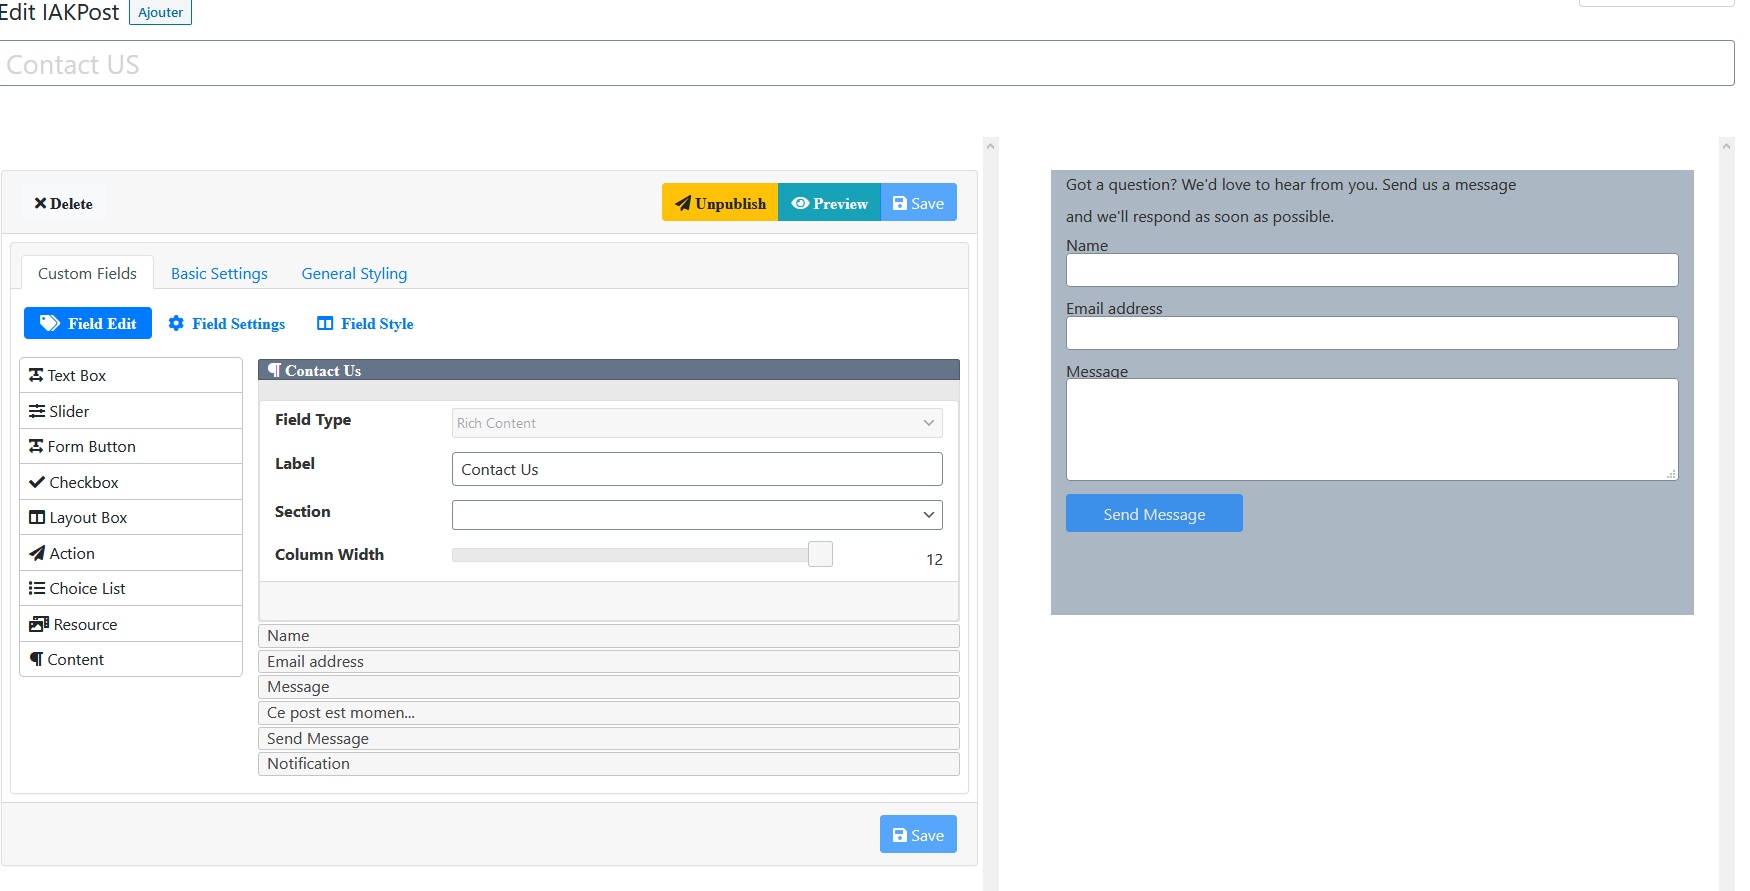Click the Choice List icon
1750x891 pixels.
click(37, 588)
